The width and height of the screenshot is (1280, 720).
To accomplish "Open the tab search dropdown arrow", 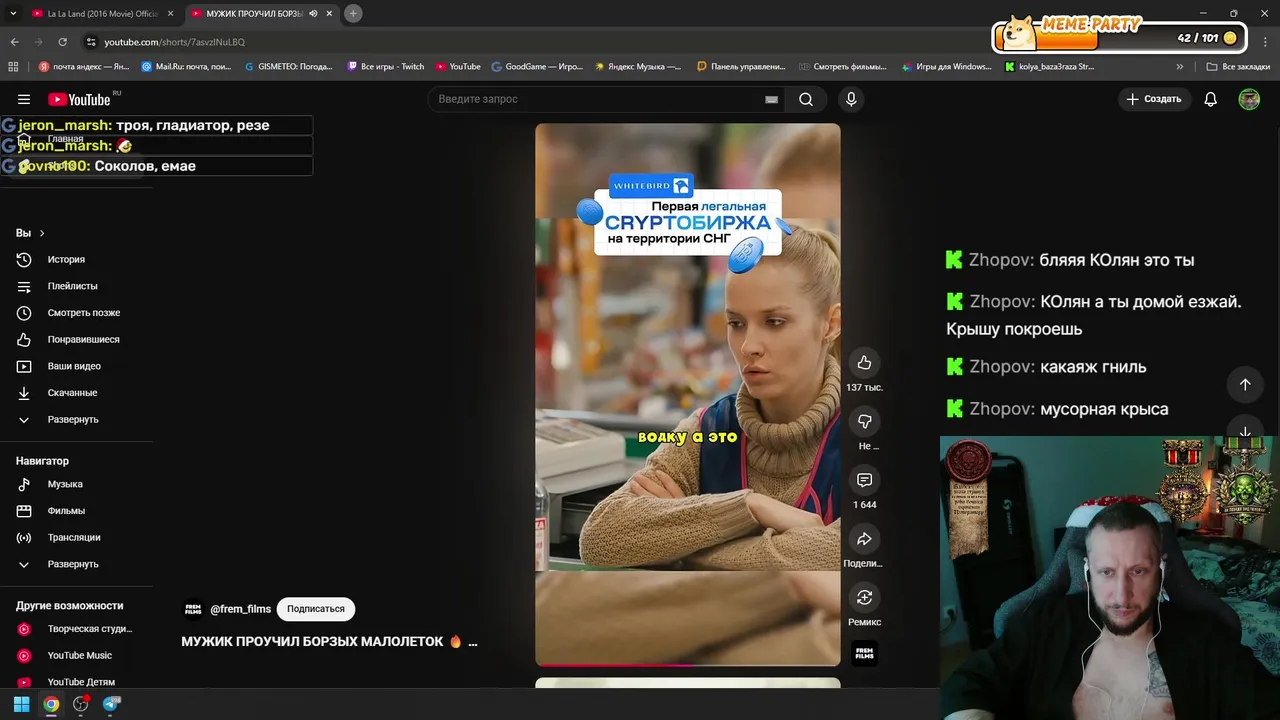I will [13, 13].
